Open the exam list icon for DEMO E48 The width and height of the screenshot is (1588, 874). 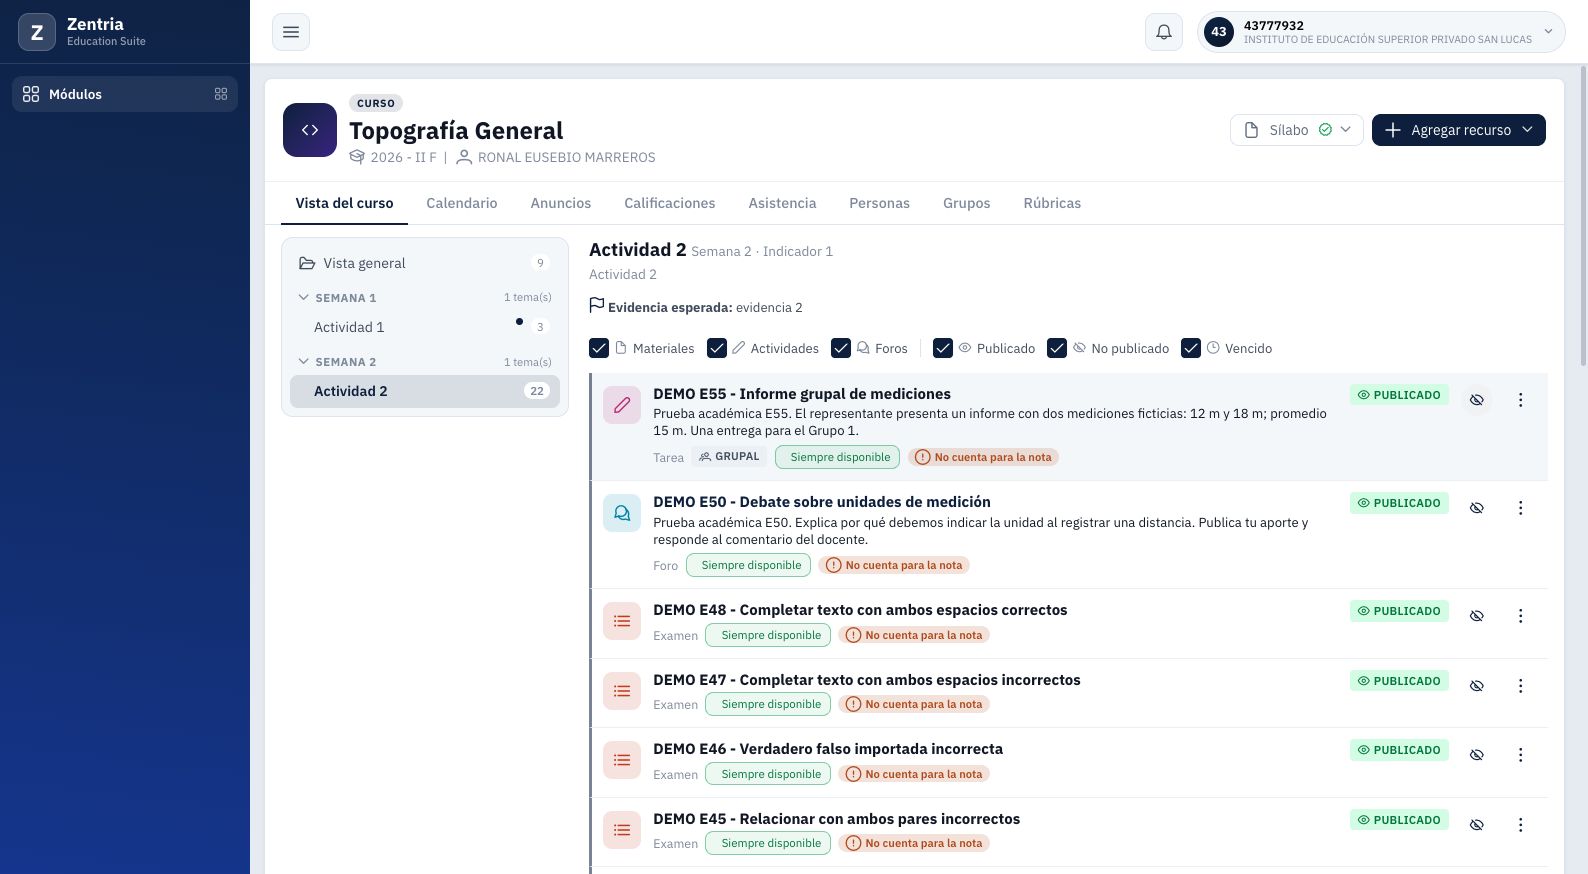coord(622,621)
